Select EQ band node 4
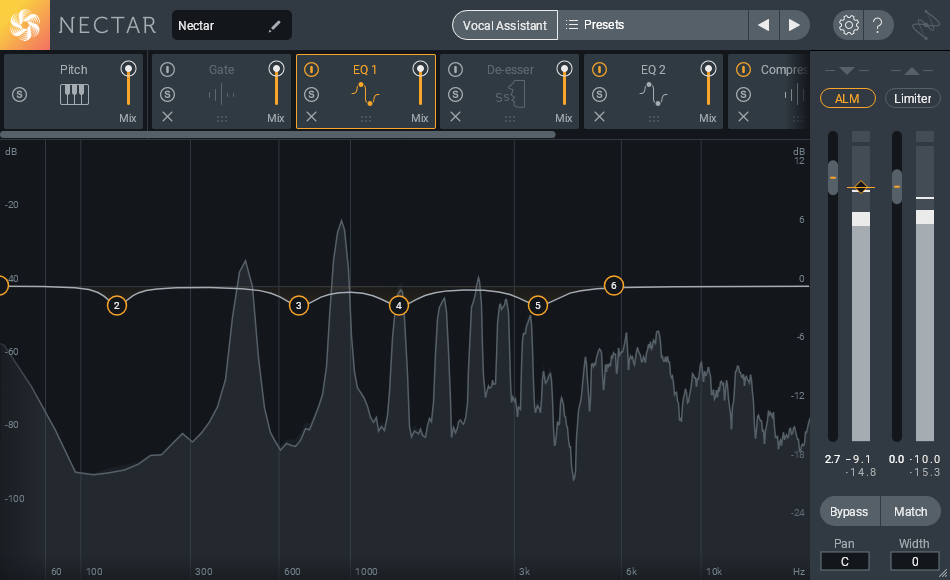Viewport: 950px width, 580px height. 399,305
